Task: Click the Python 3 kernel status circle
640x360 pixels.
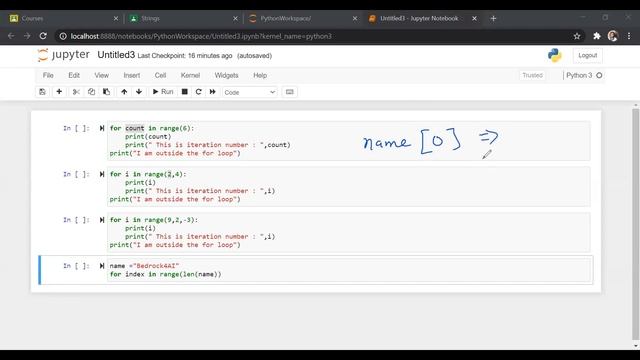Action: click(599, 75)
